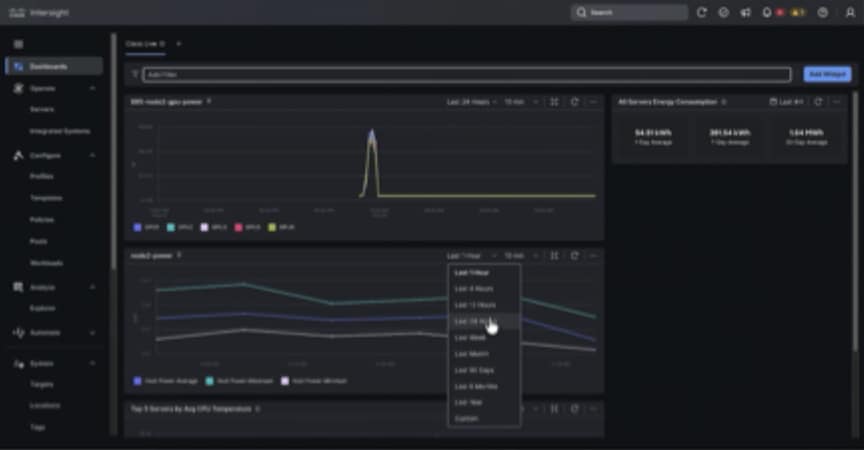Open Locations under System
Screen dimensions: 864x450
click(45, 405)
